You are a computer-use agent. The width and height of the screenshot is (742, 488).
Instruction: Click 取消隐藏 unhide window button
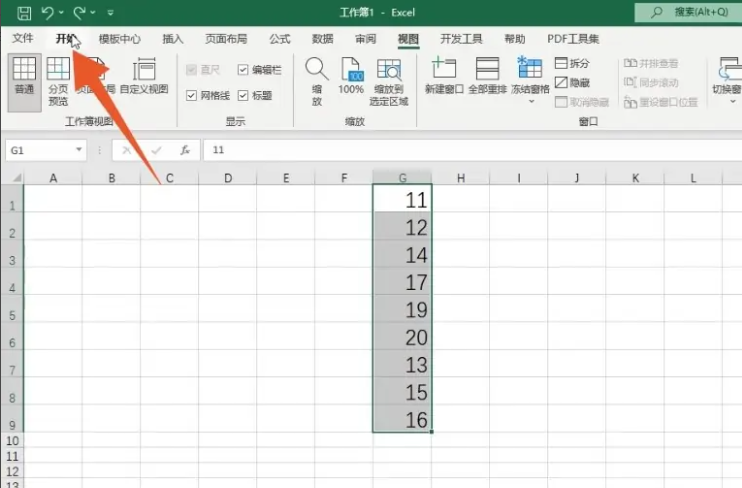coord(582,102)
